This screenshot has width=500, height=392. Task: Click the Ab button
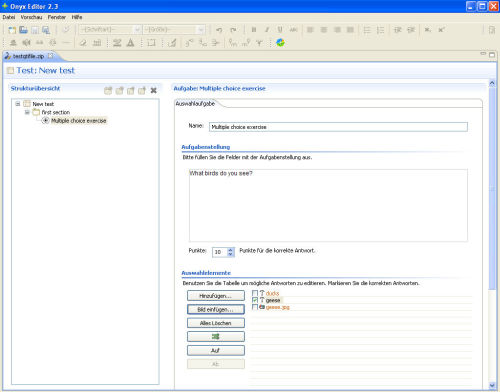pyautogui.click(x=216, y=364)
